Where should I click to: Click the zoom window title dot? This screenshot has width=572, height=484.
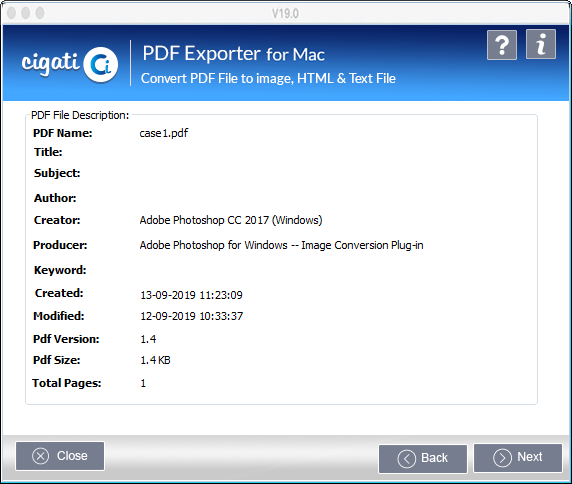coord(40,13)
